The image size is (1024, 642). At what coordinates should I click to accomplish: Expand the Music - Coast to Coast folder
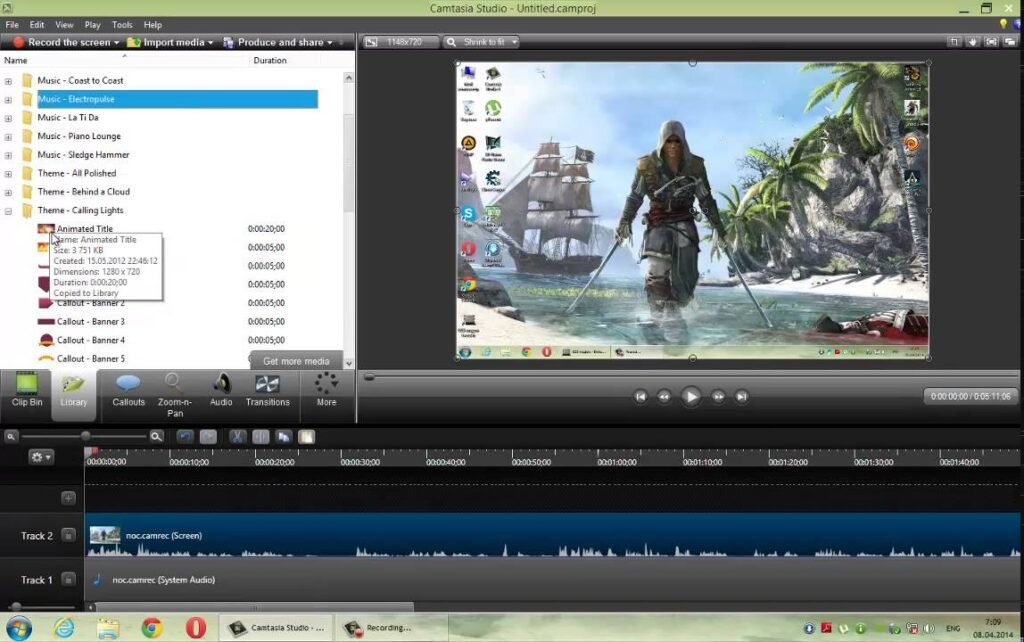pyautogui.click(x=8, y=81)
